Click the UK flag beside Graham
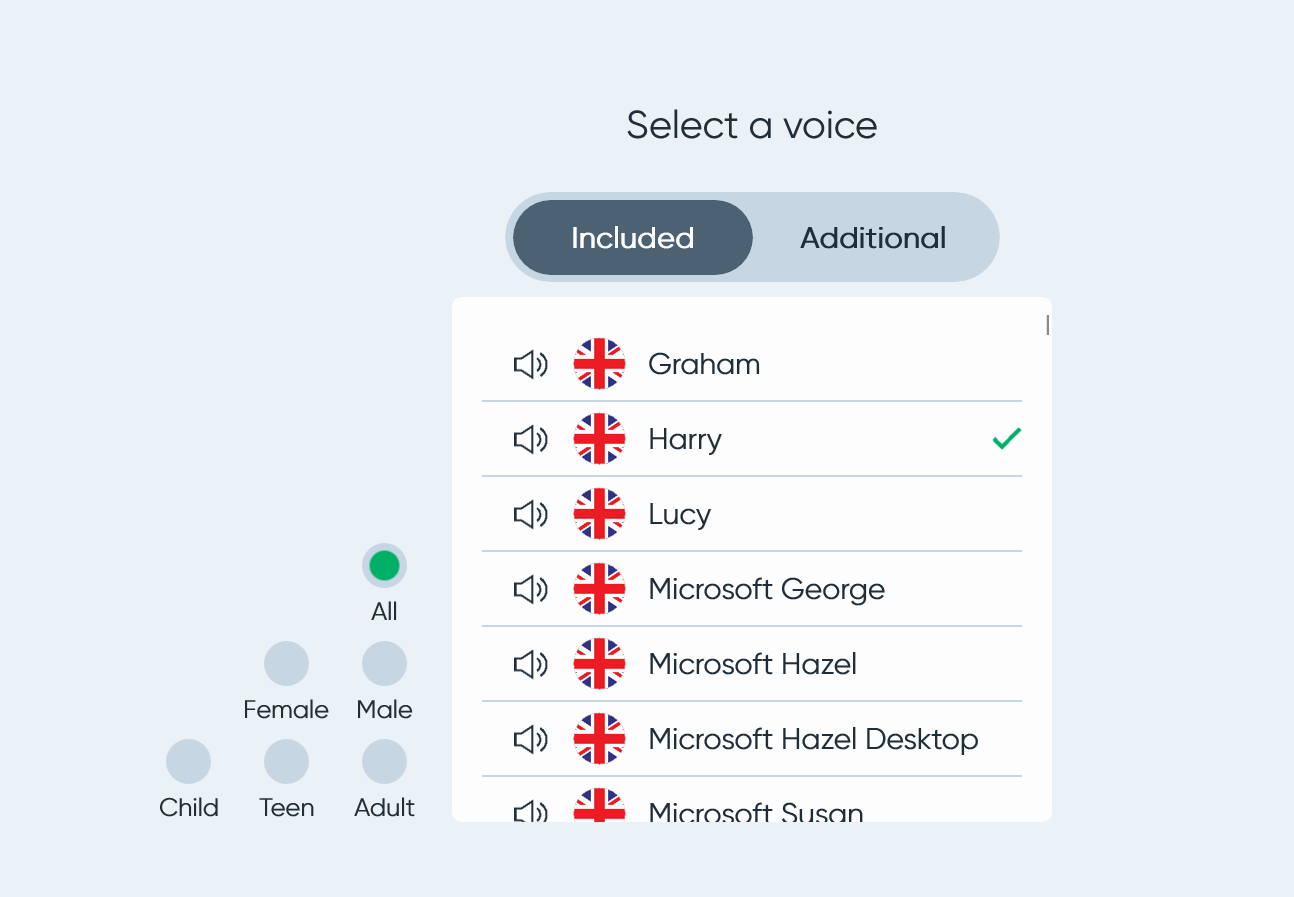Image resolution: width=1294 pixels, height=897 pixels. [599, 364]
